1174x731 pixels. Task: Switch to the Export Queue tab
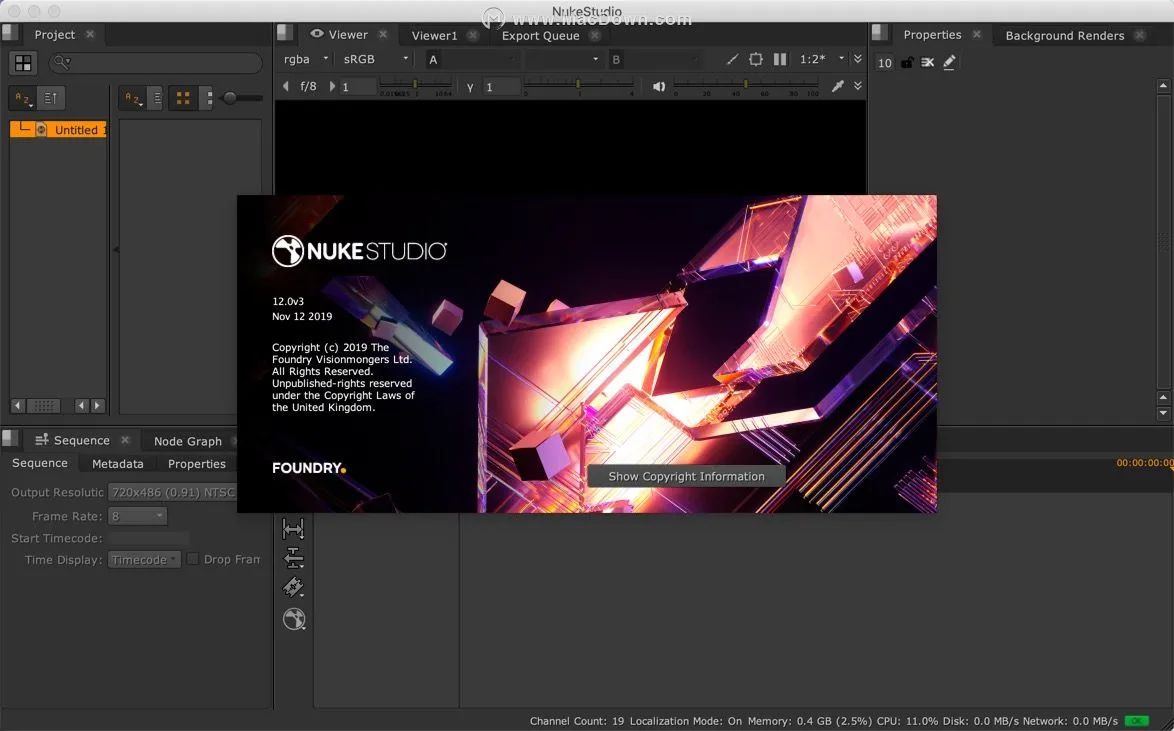pos(541,35)
